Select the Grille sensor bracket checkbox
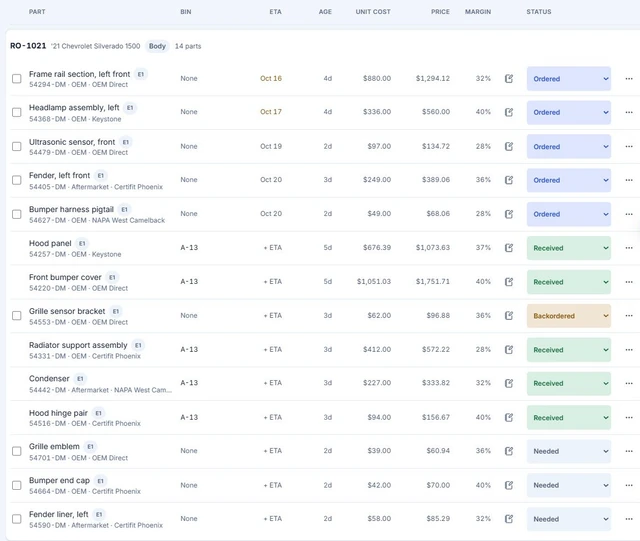 tap(16, 315)
